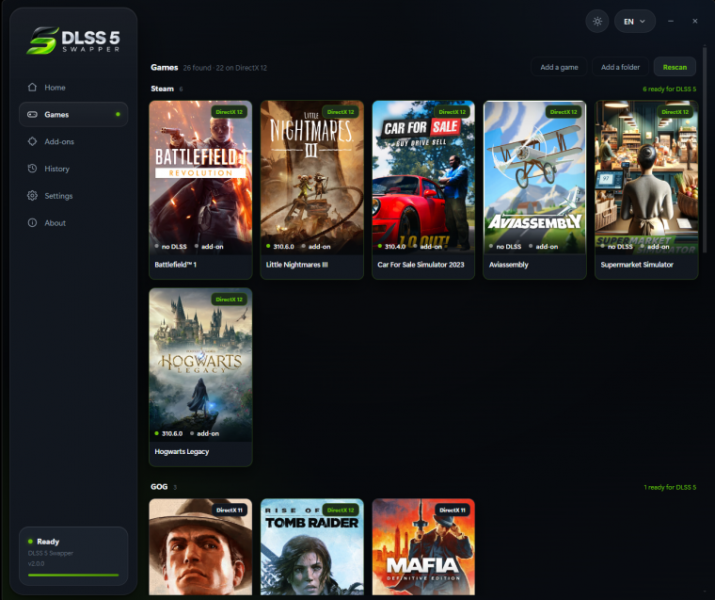Click the 'Supermarket Simulator' title text

637,264
